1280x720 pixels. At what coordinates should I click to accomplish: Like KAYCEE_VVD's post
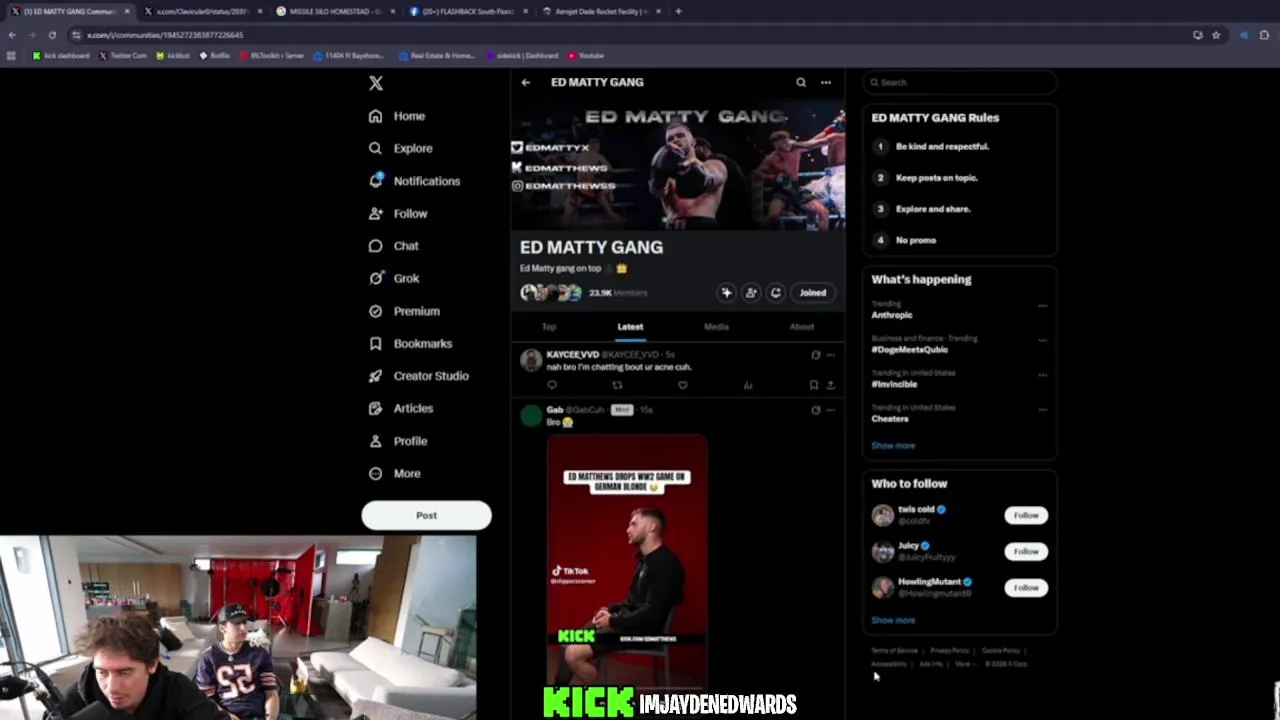[683, 385]
